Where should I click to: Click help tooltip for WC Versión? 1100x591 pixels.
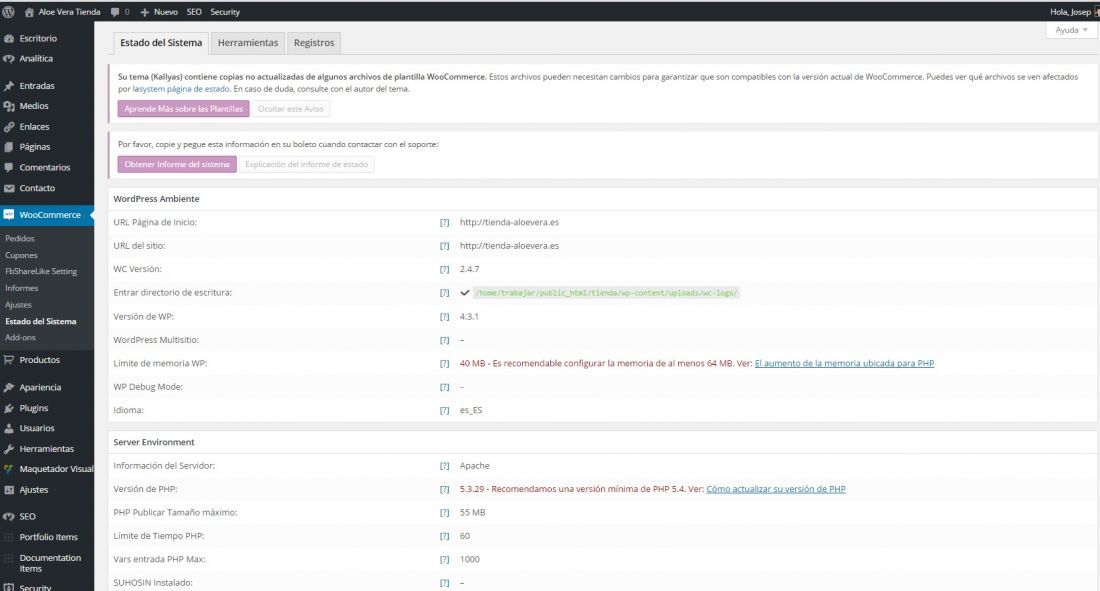pyautogui.click(x=444, y=270)
